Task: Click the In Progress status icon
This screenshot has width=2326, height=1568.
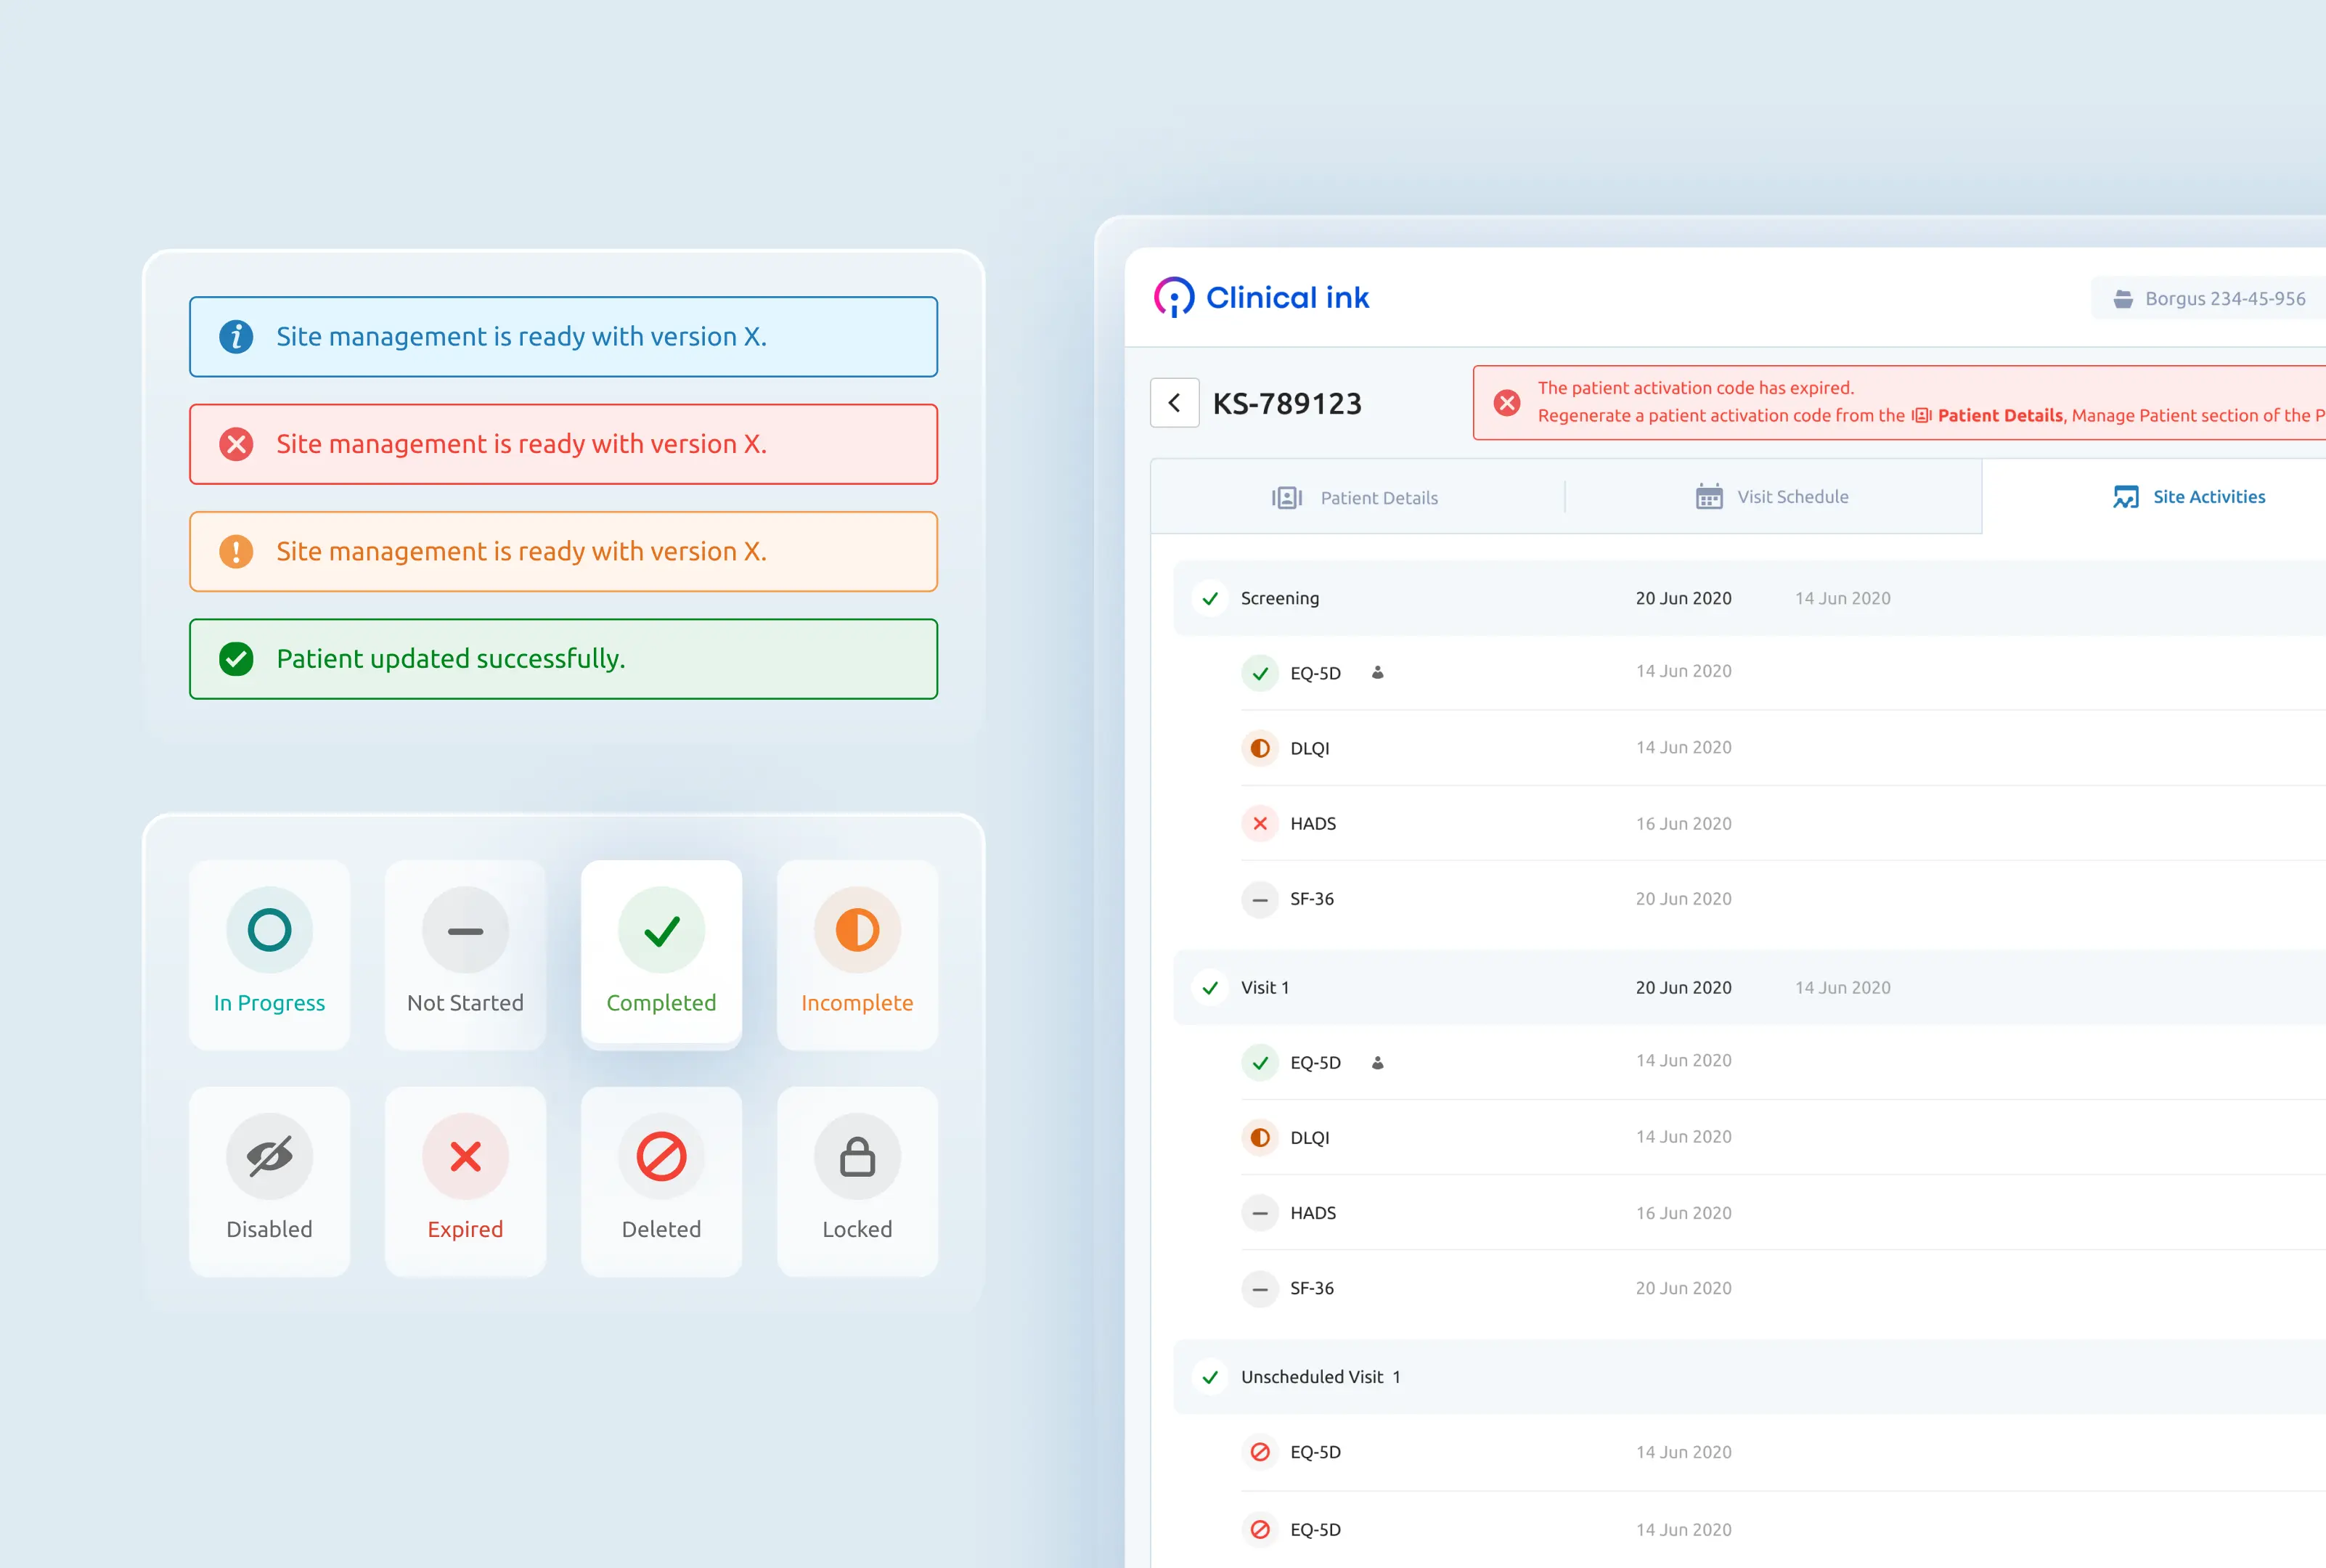Action: [268, 929]
